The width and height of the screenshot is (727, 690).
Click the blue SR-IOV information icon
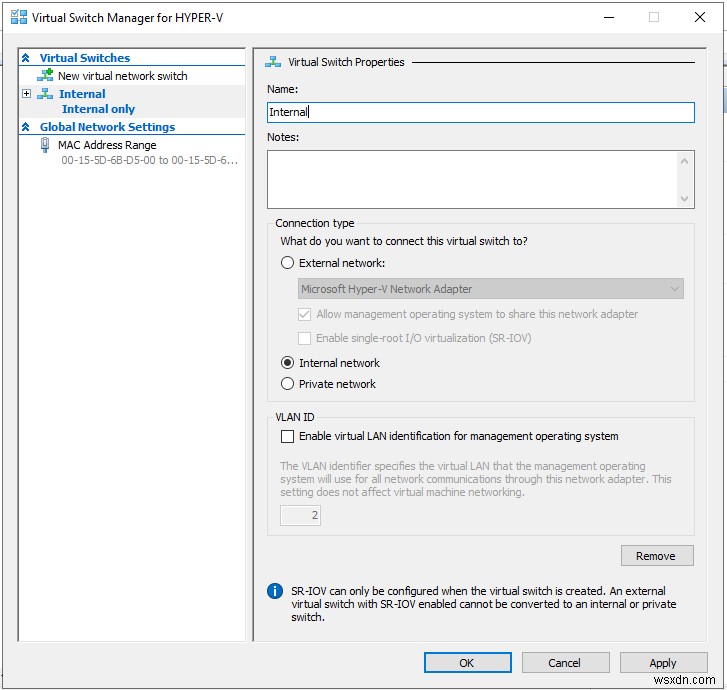coord(274,591)
